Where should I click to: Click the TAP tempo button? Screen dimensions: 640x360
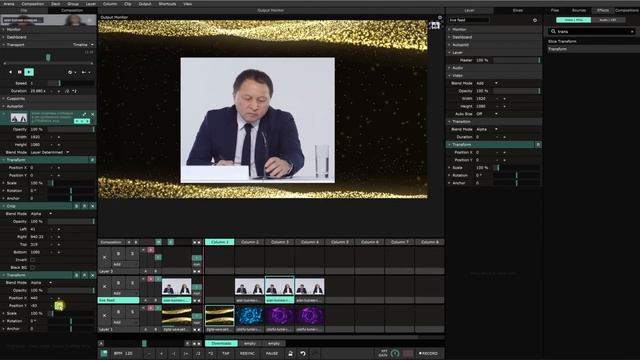tap(226, 353)
